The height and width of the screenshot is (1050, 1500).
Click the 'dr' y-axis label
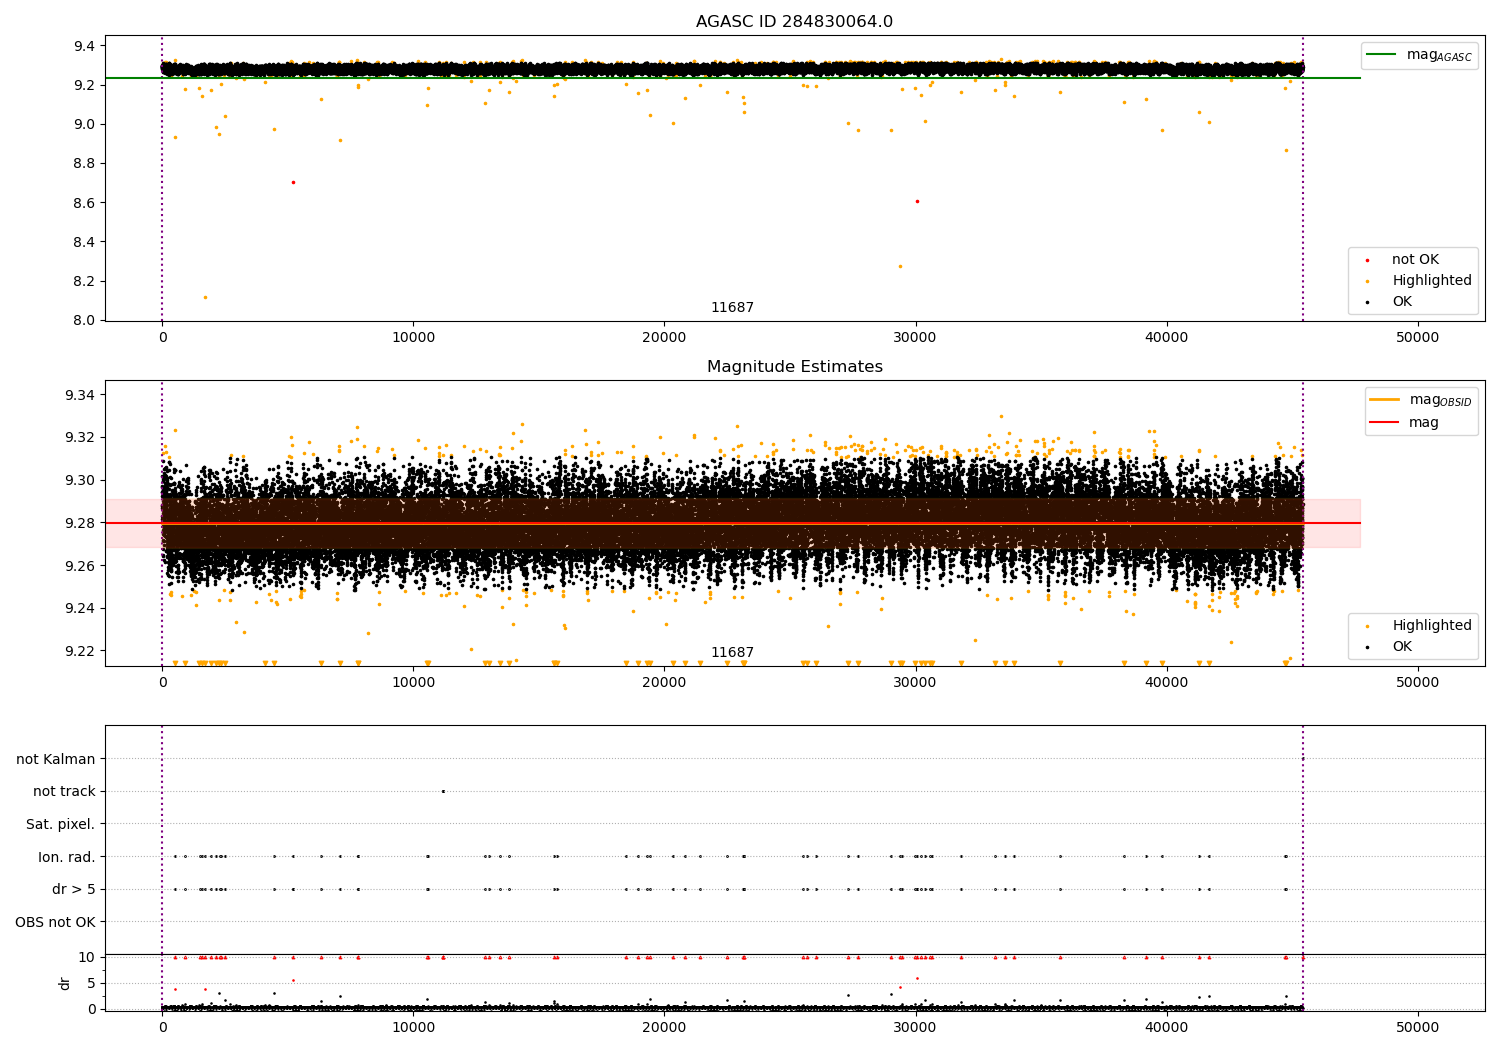tap(65, 983)
